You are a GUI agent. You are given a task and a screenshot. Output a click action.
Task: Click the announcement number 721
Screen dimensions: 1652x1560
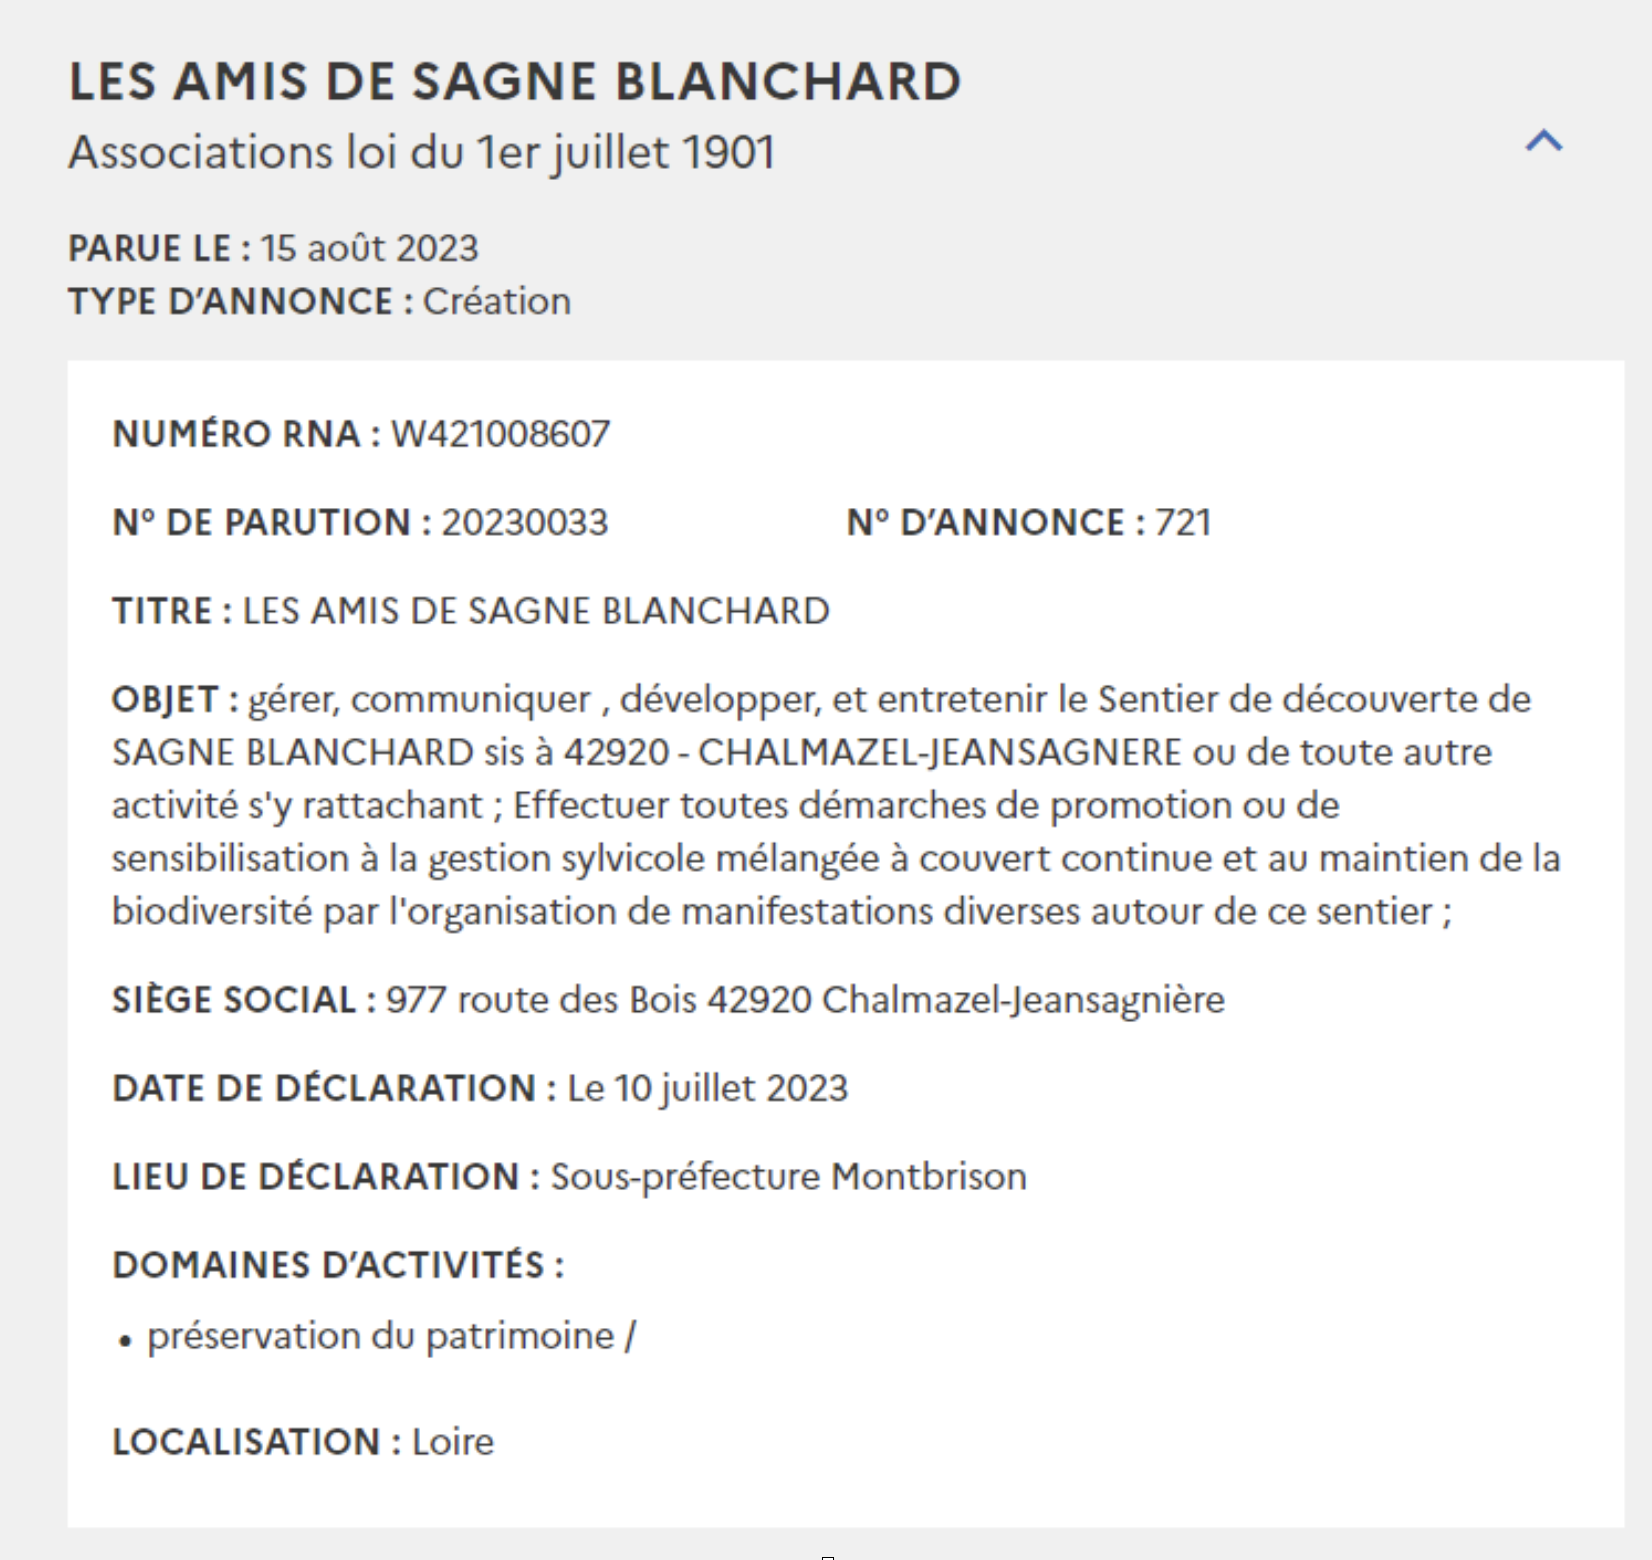tap(1183, 522)
